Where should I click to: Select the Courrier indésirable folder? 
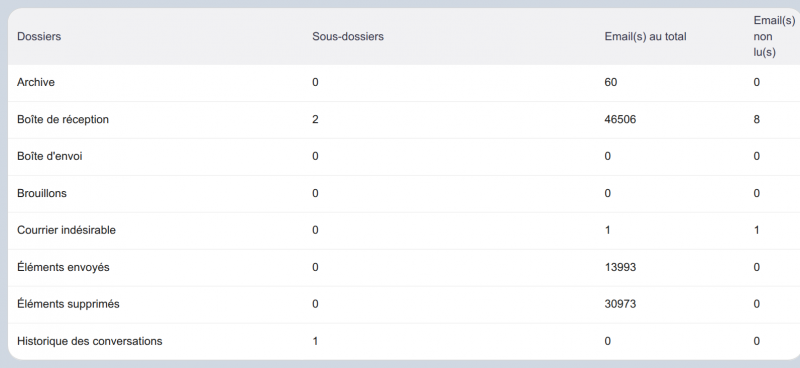pyautogui.click(x=66, y=230)
